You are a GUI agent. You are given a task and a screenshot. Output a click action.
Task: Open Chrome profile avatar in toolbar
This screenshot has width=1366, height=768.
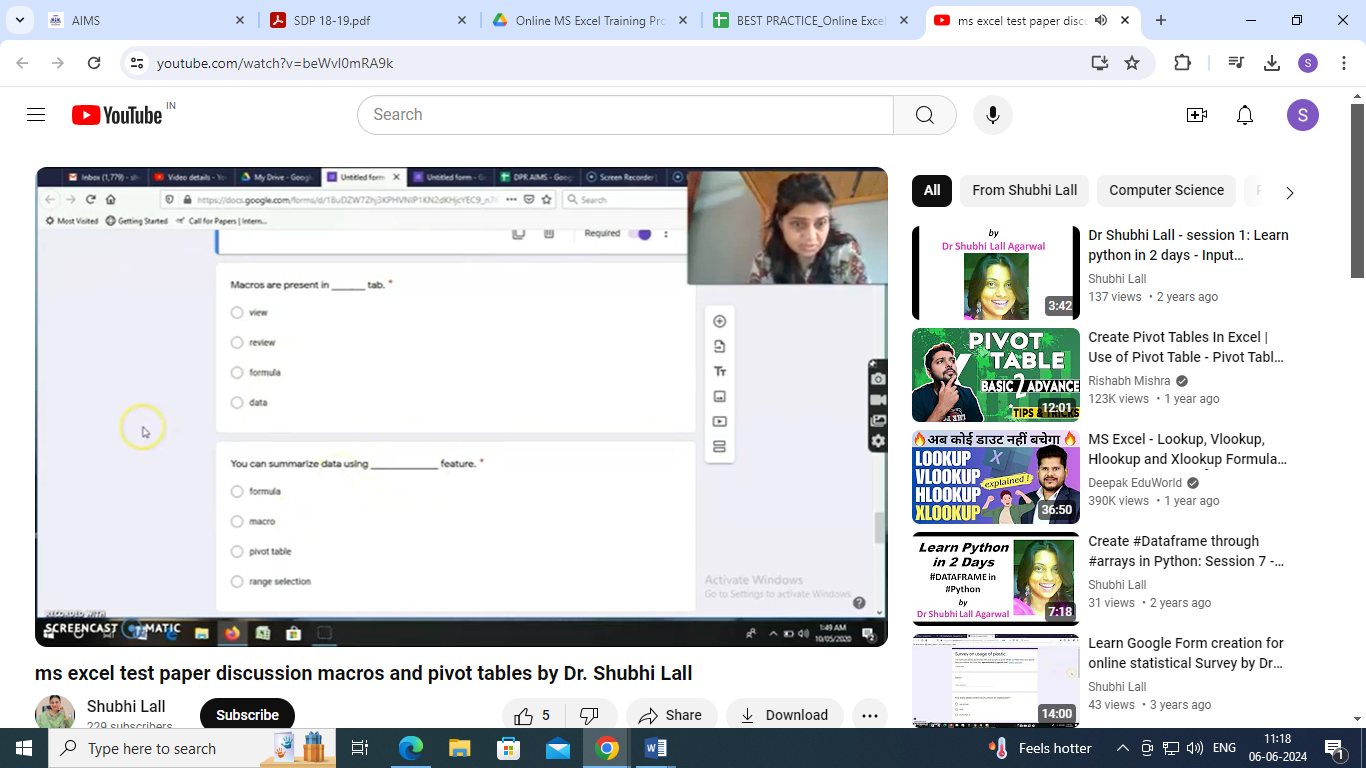1308,63
